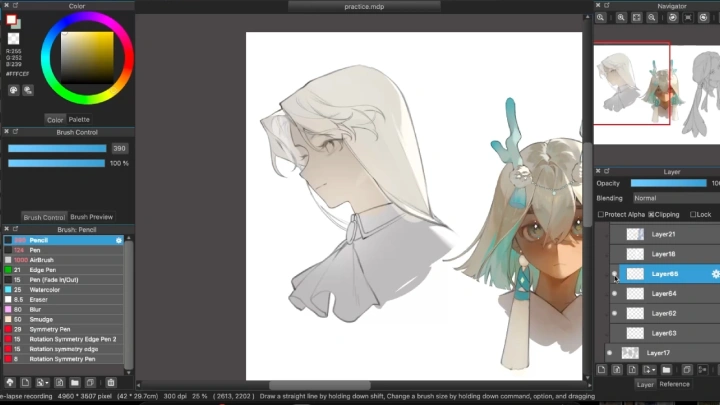Select the Eraser brush from list
This screenshot has width=720, height=405.
pyautogui.click(x=39, y=299)
